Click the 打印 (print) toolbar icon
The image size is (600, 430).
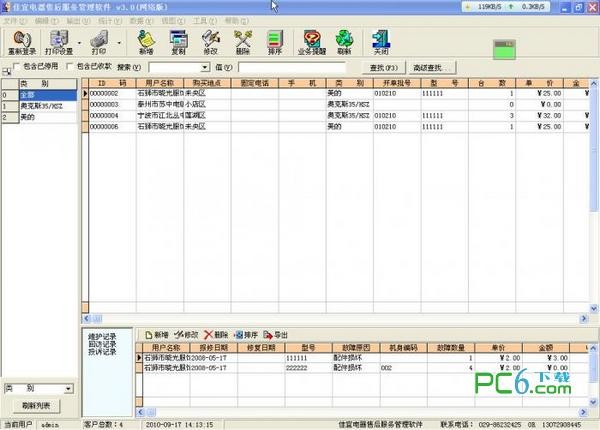(x=99, y=42)
